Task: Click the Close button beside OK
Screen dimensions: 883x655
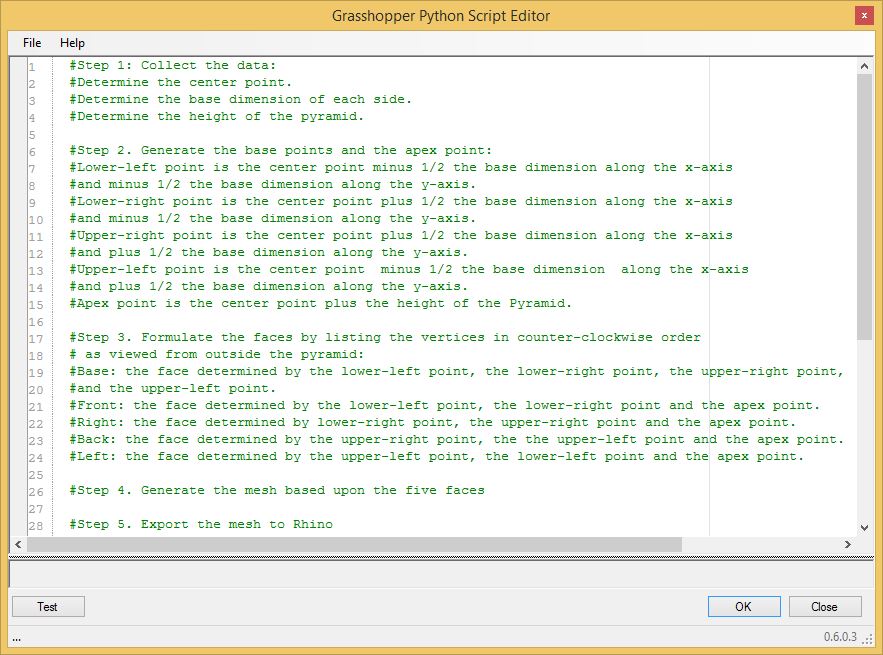Action: (x=825, y=607)
